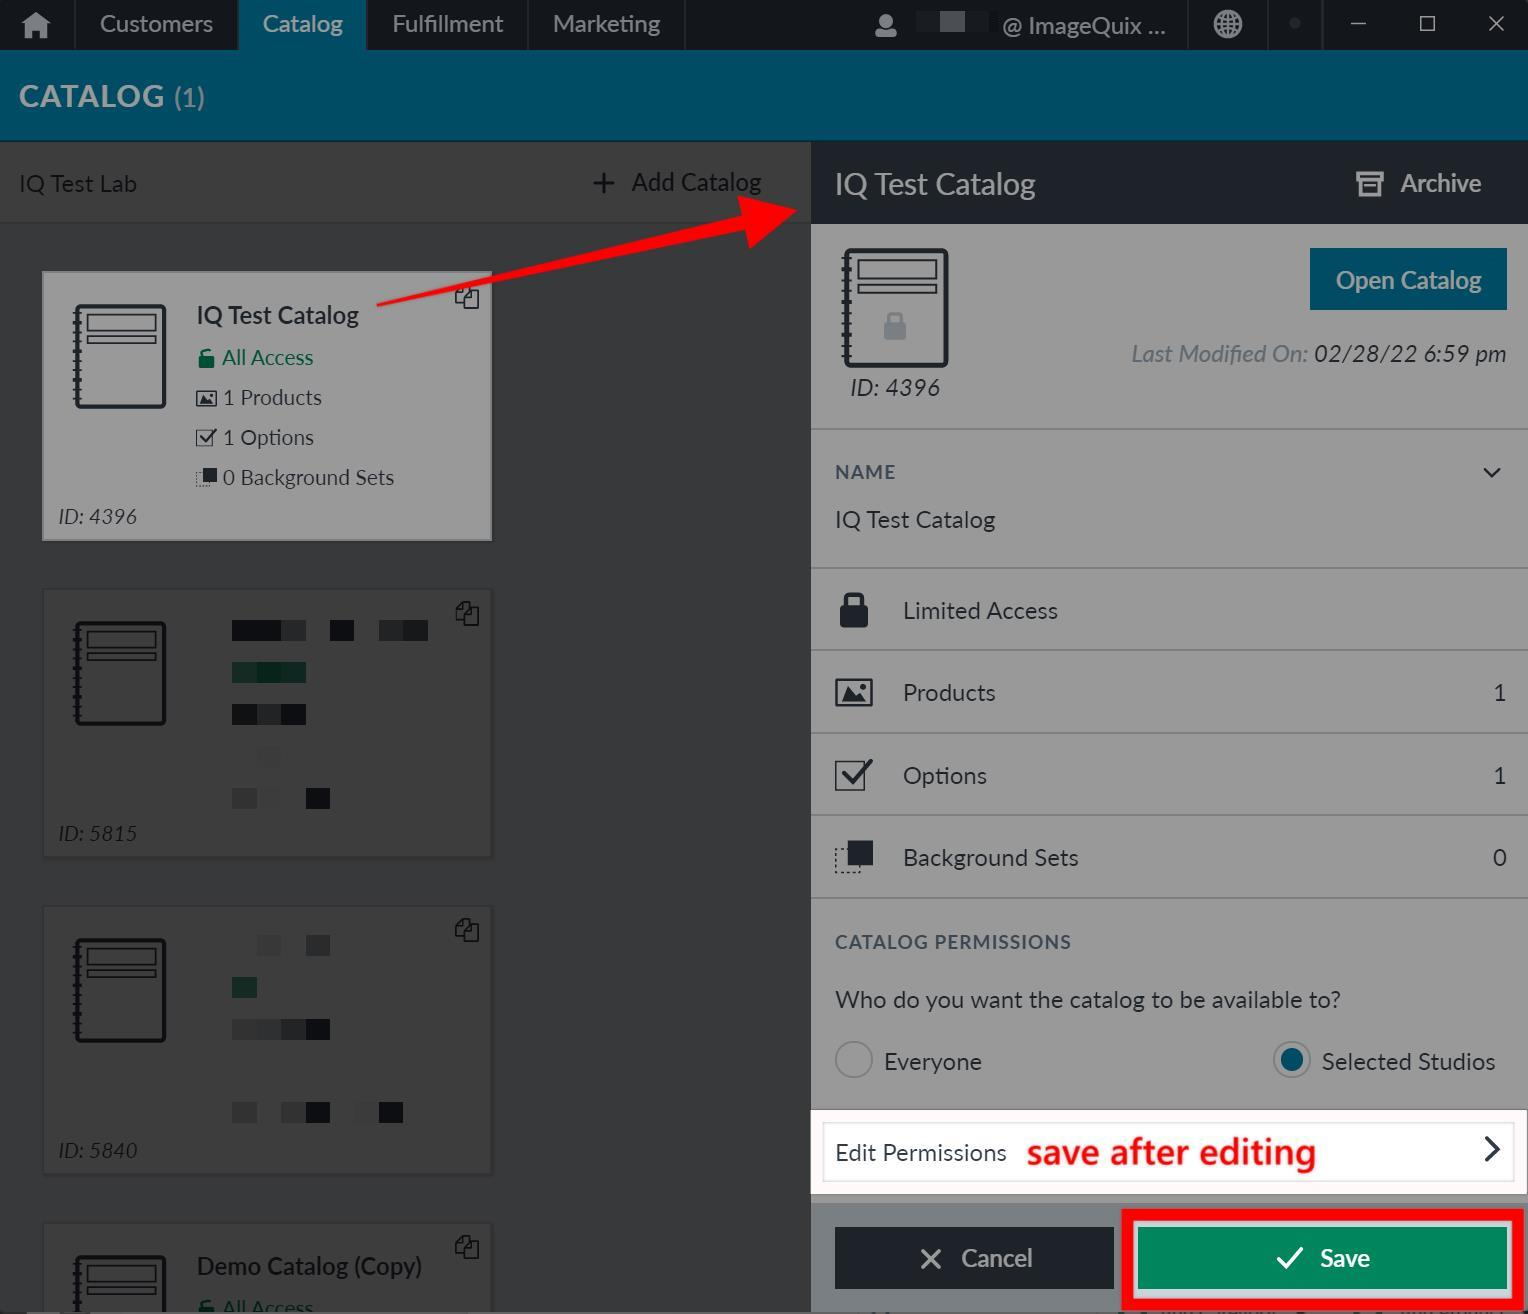Select the IQ Test Catalog notebook thumbnail
The width and height of the screenshot is (1528, 1314).
click(120, 356)
